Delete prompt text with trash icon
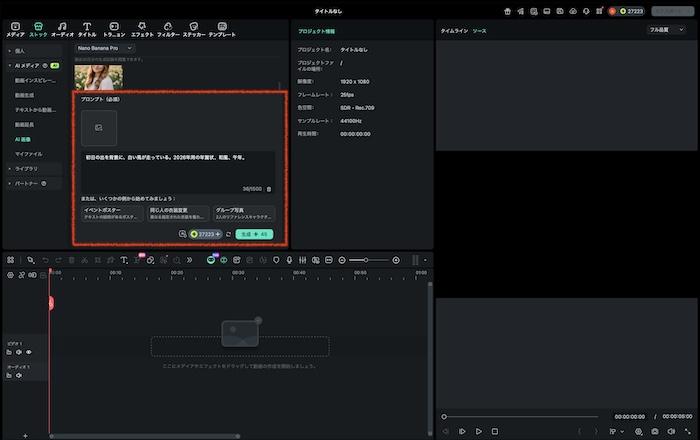This screenshot has height=440, width=700. [x=268, y=189]
